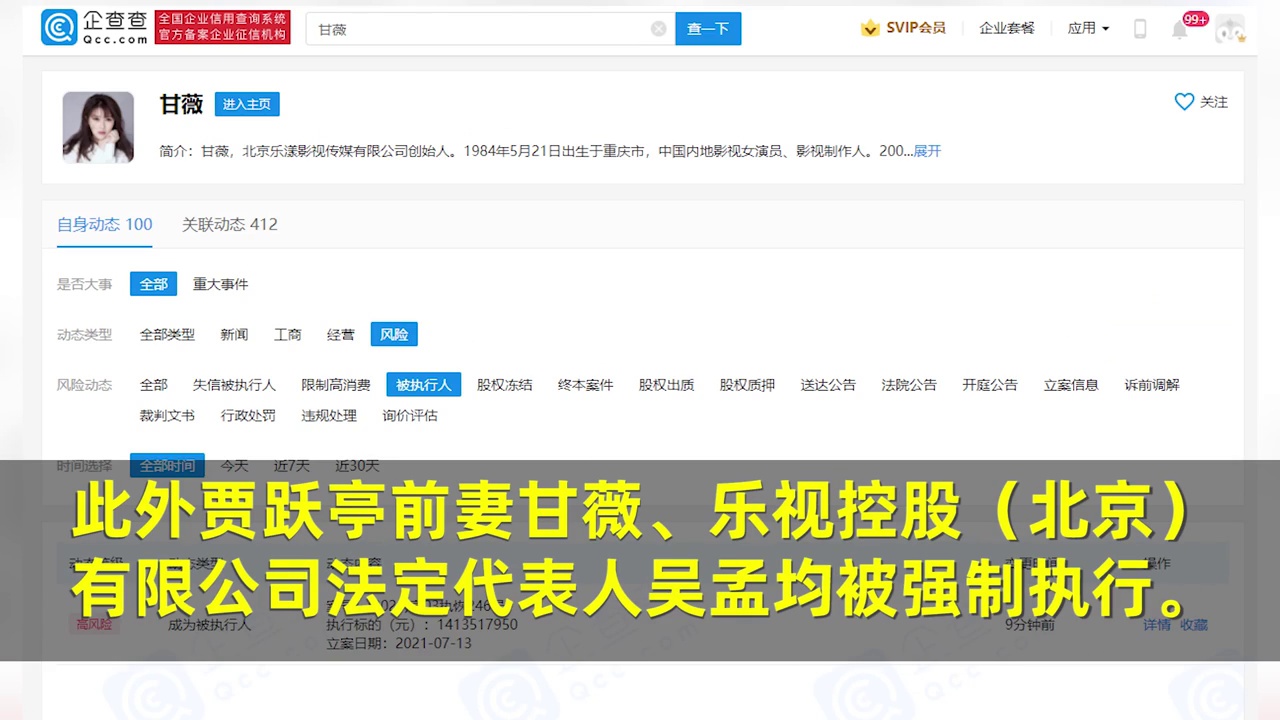Expand the 应用 dropdown menu
This screenshot has width=1280, height=720.
[1088, 28]
